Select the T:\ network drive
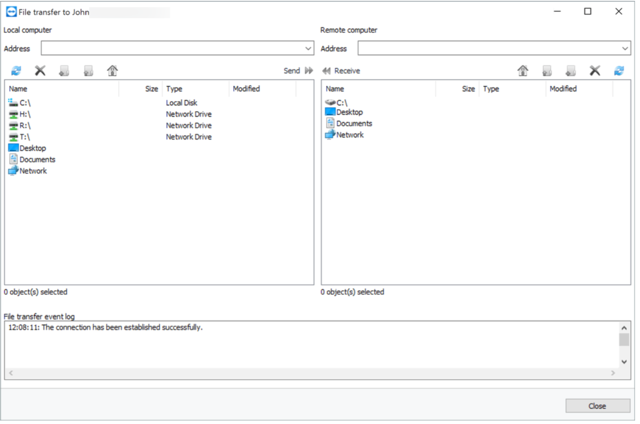This screenshot has height=424, width=640. click(x=19, y=137)
